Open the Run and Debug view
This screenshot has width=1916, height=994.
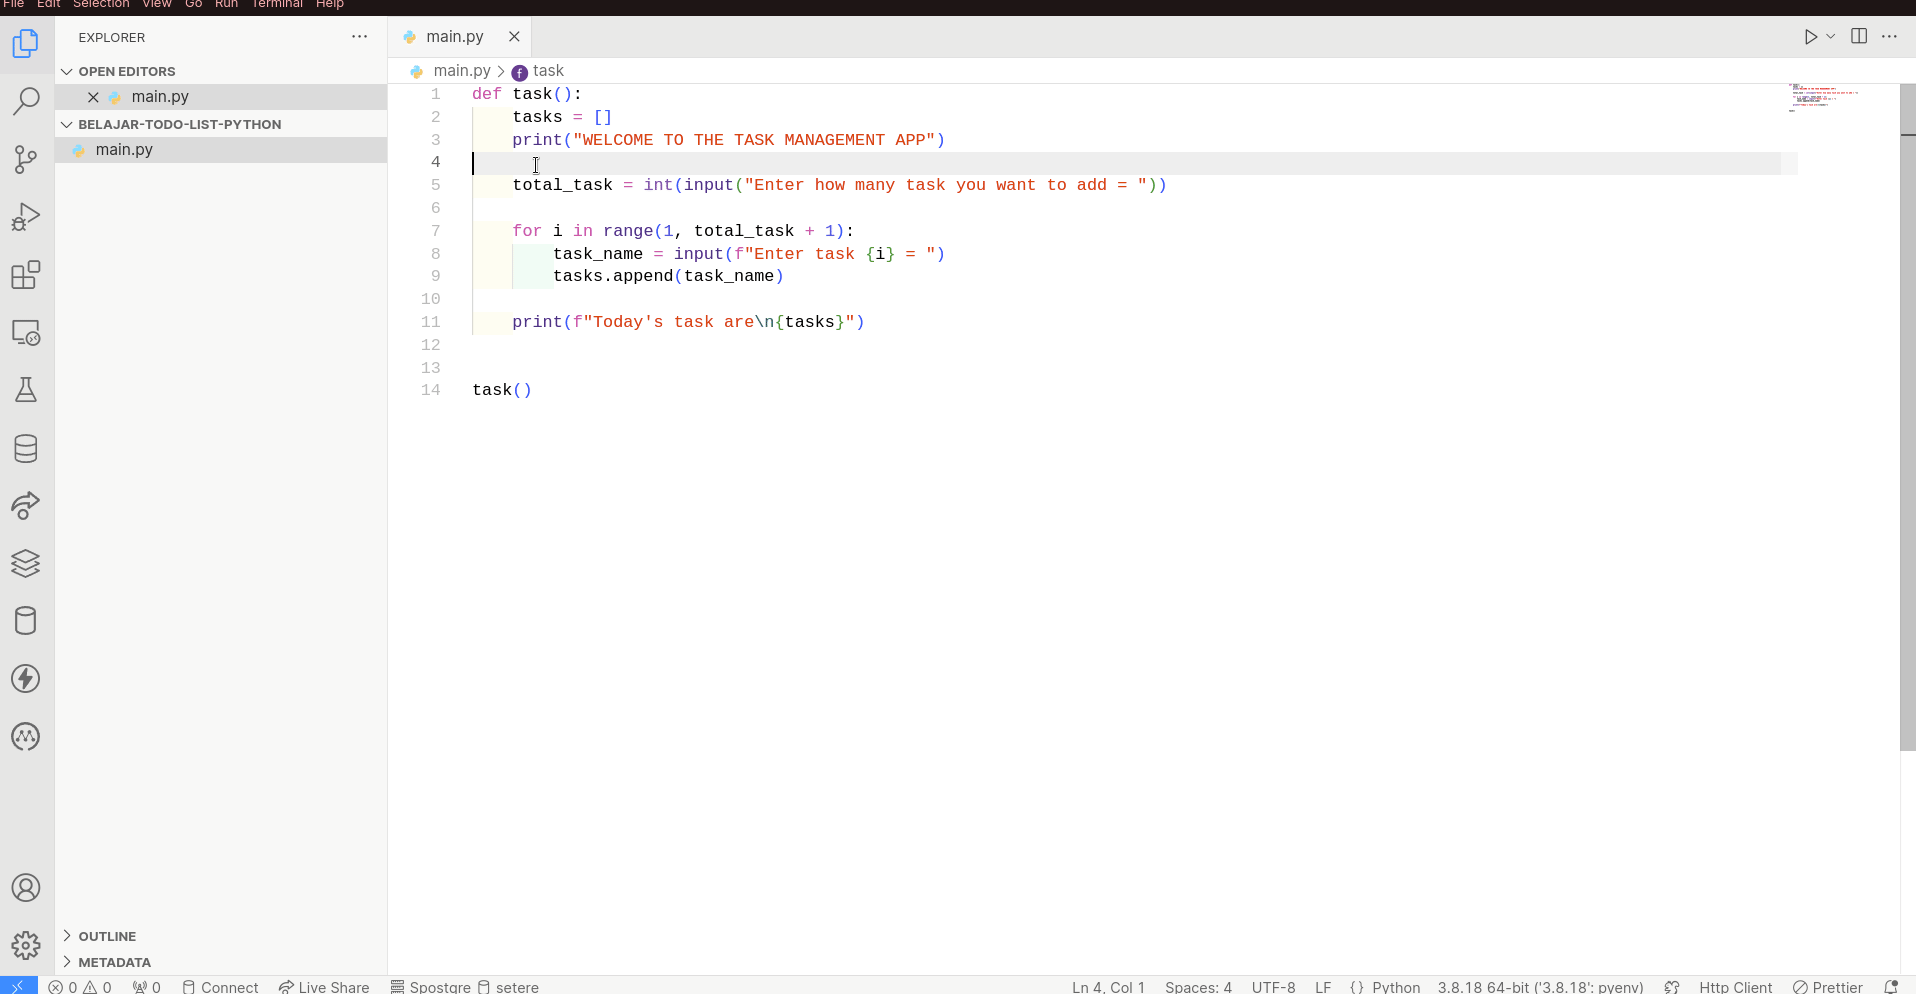[x=26, y=217]
